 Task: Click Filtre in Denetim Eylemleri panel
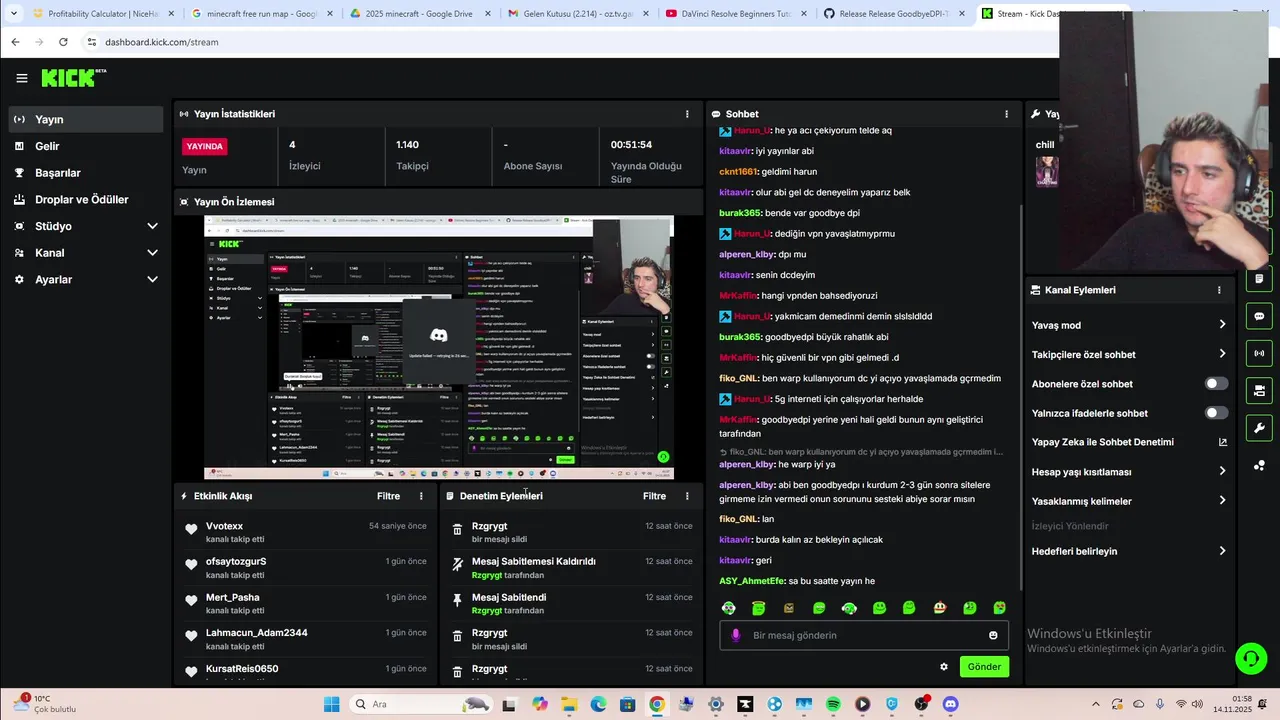pyautogui.click(x=654, y=496)
